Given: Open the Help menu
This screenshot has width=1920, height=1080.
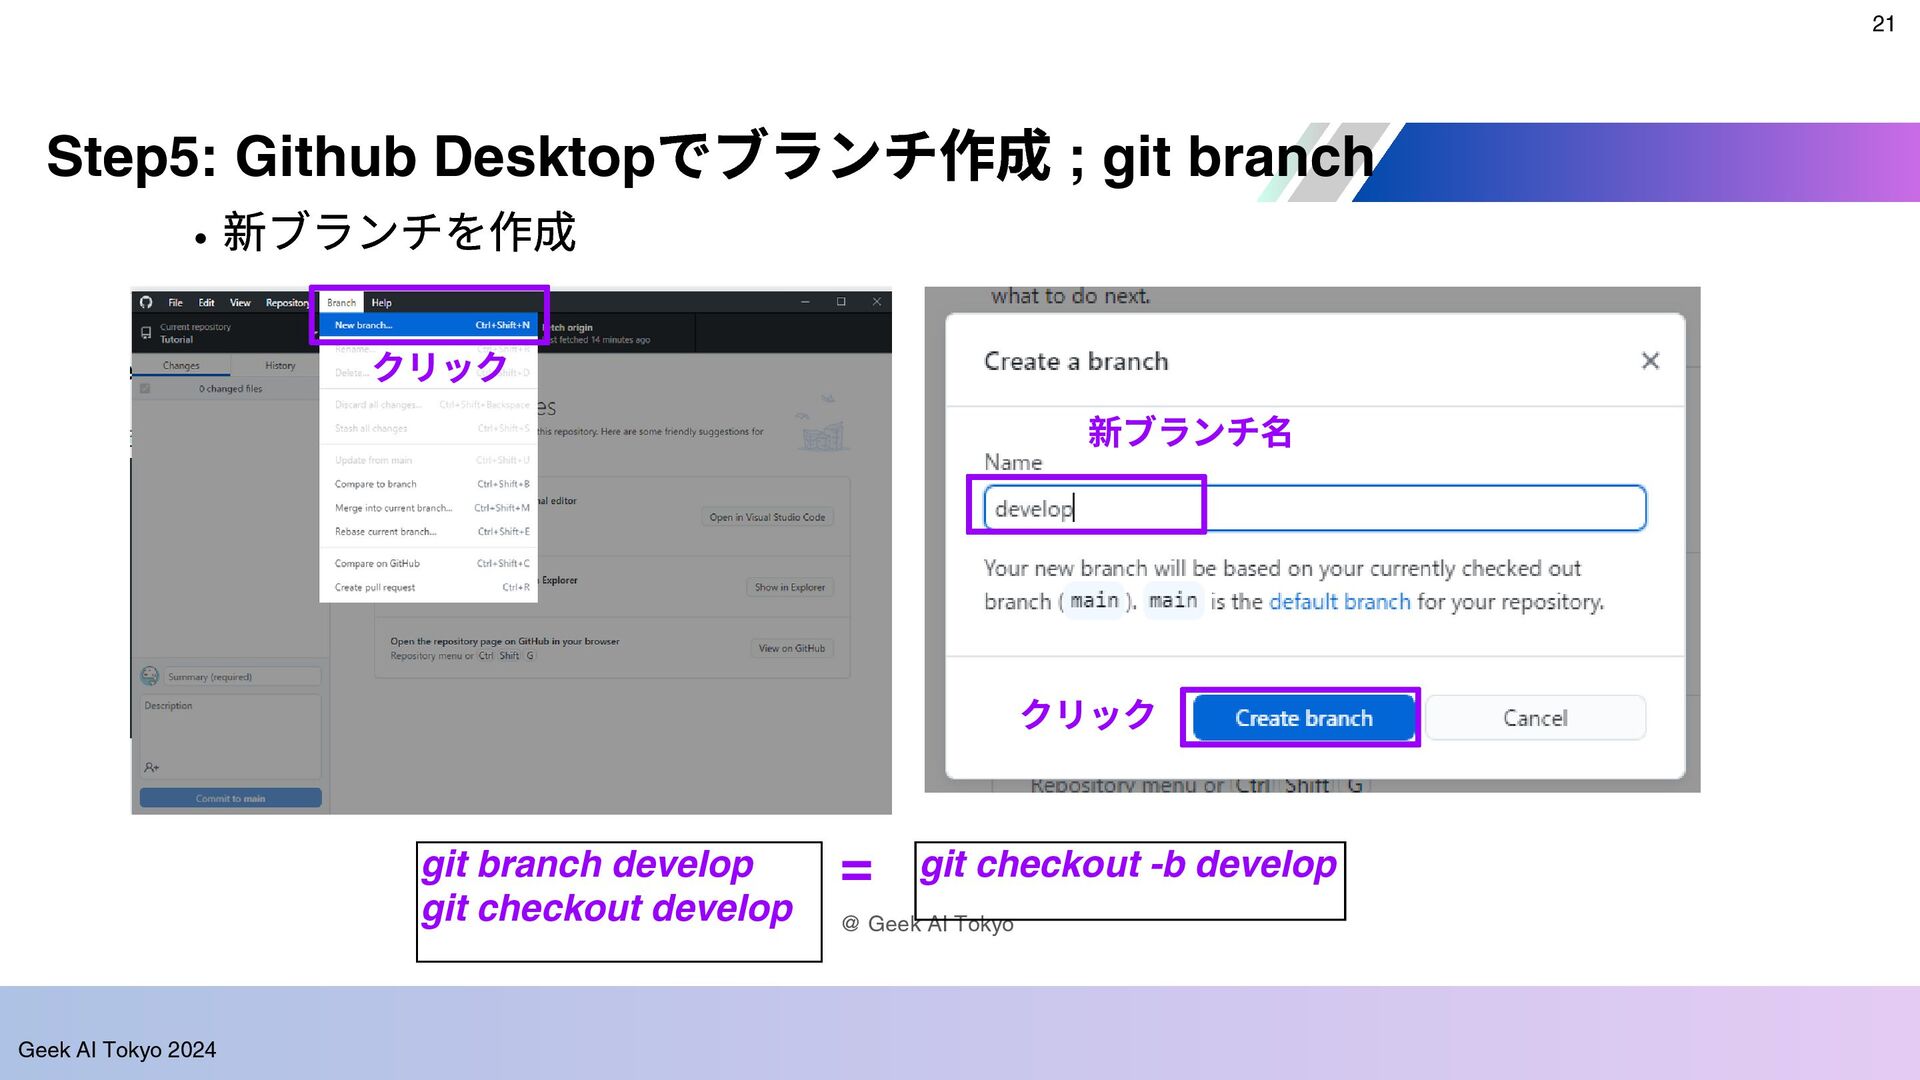Looking at the screenshot, I should [381, 302].
